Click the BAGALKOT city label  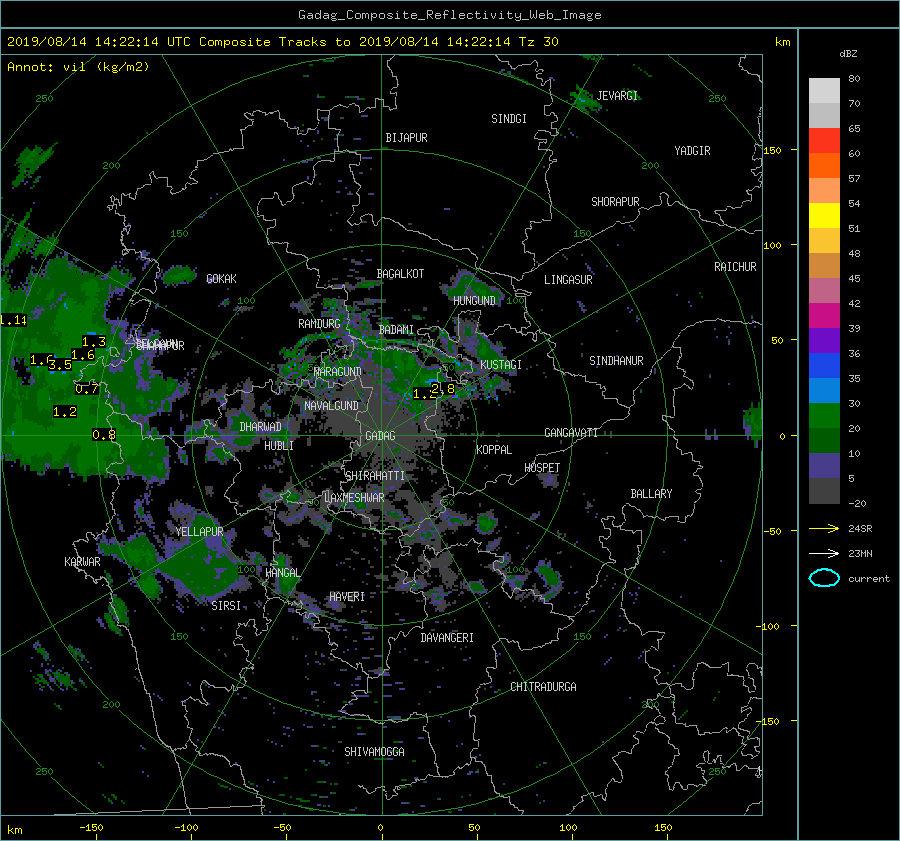[x=400, y=274]
